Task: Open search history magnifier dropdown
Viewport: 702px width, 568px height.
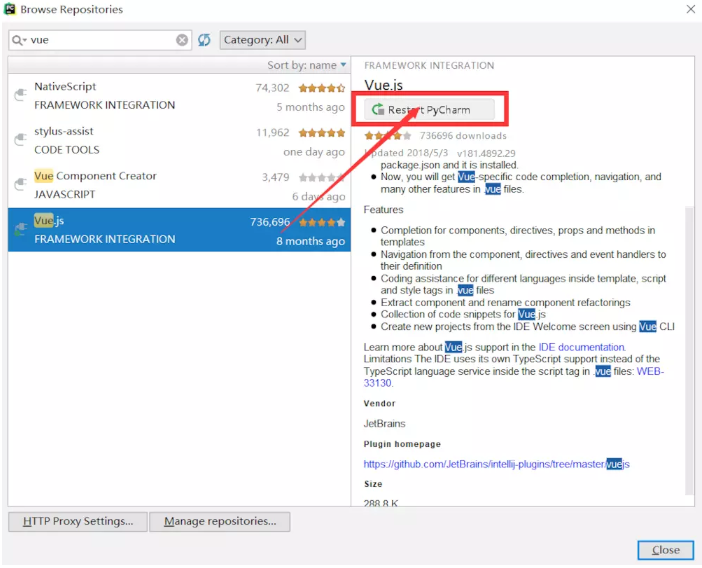Action: (18, 40)
